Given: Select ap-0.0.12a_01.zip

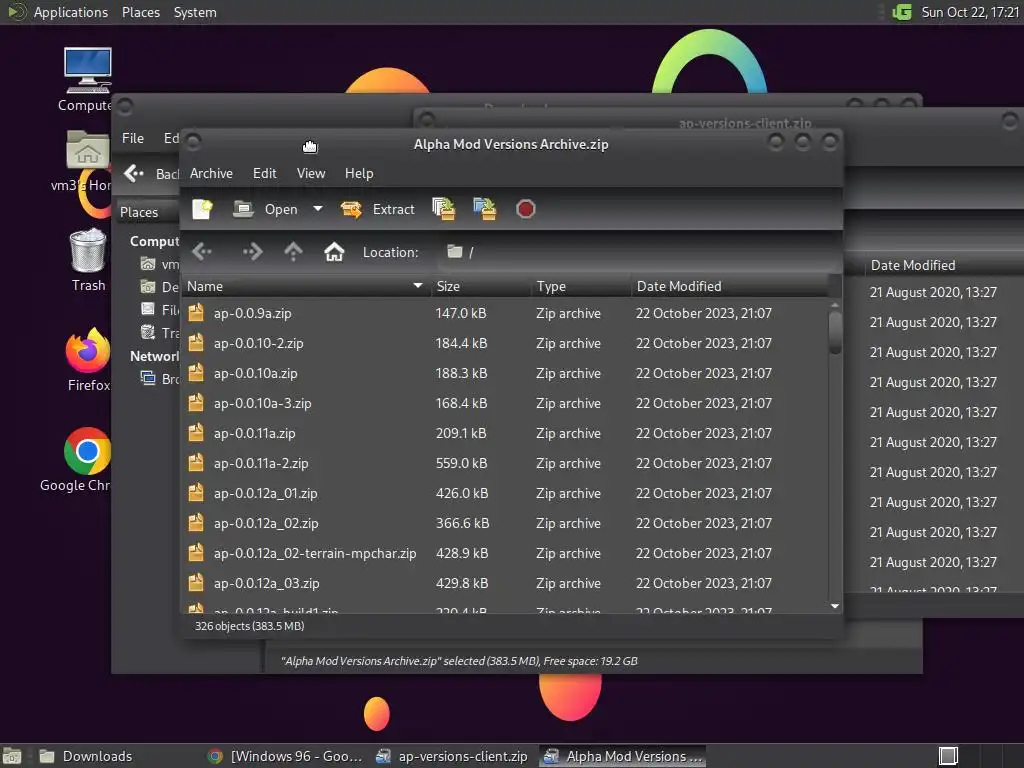Looking at the screenshot, I should click(504, 493).
